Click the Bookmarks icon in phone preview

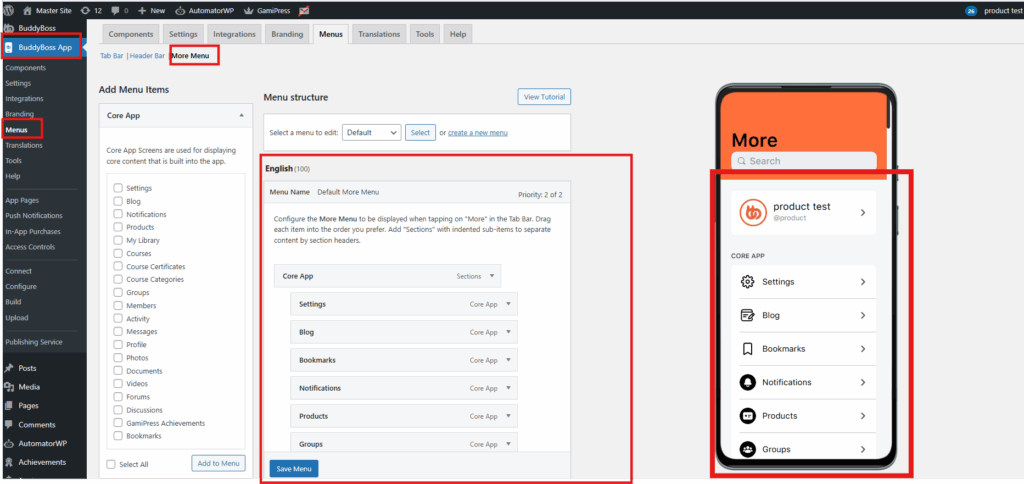[747, 349]
